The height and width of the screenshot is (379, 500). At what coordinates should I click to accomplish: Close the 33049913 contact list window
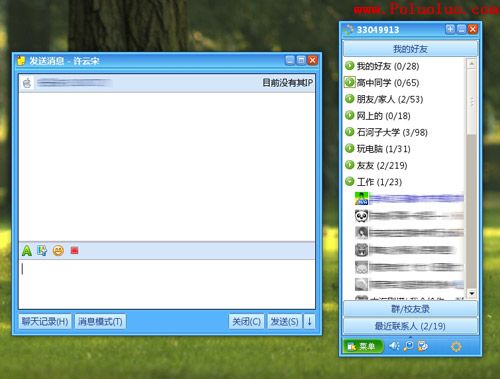pos(473,29)
